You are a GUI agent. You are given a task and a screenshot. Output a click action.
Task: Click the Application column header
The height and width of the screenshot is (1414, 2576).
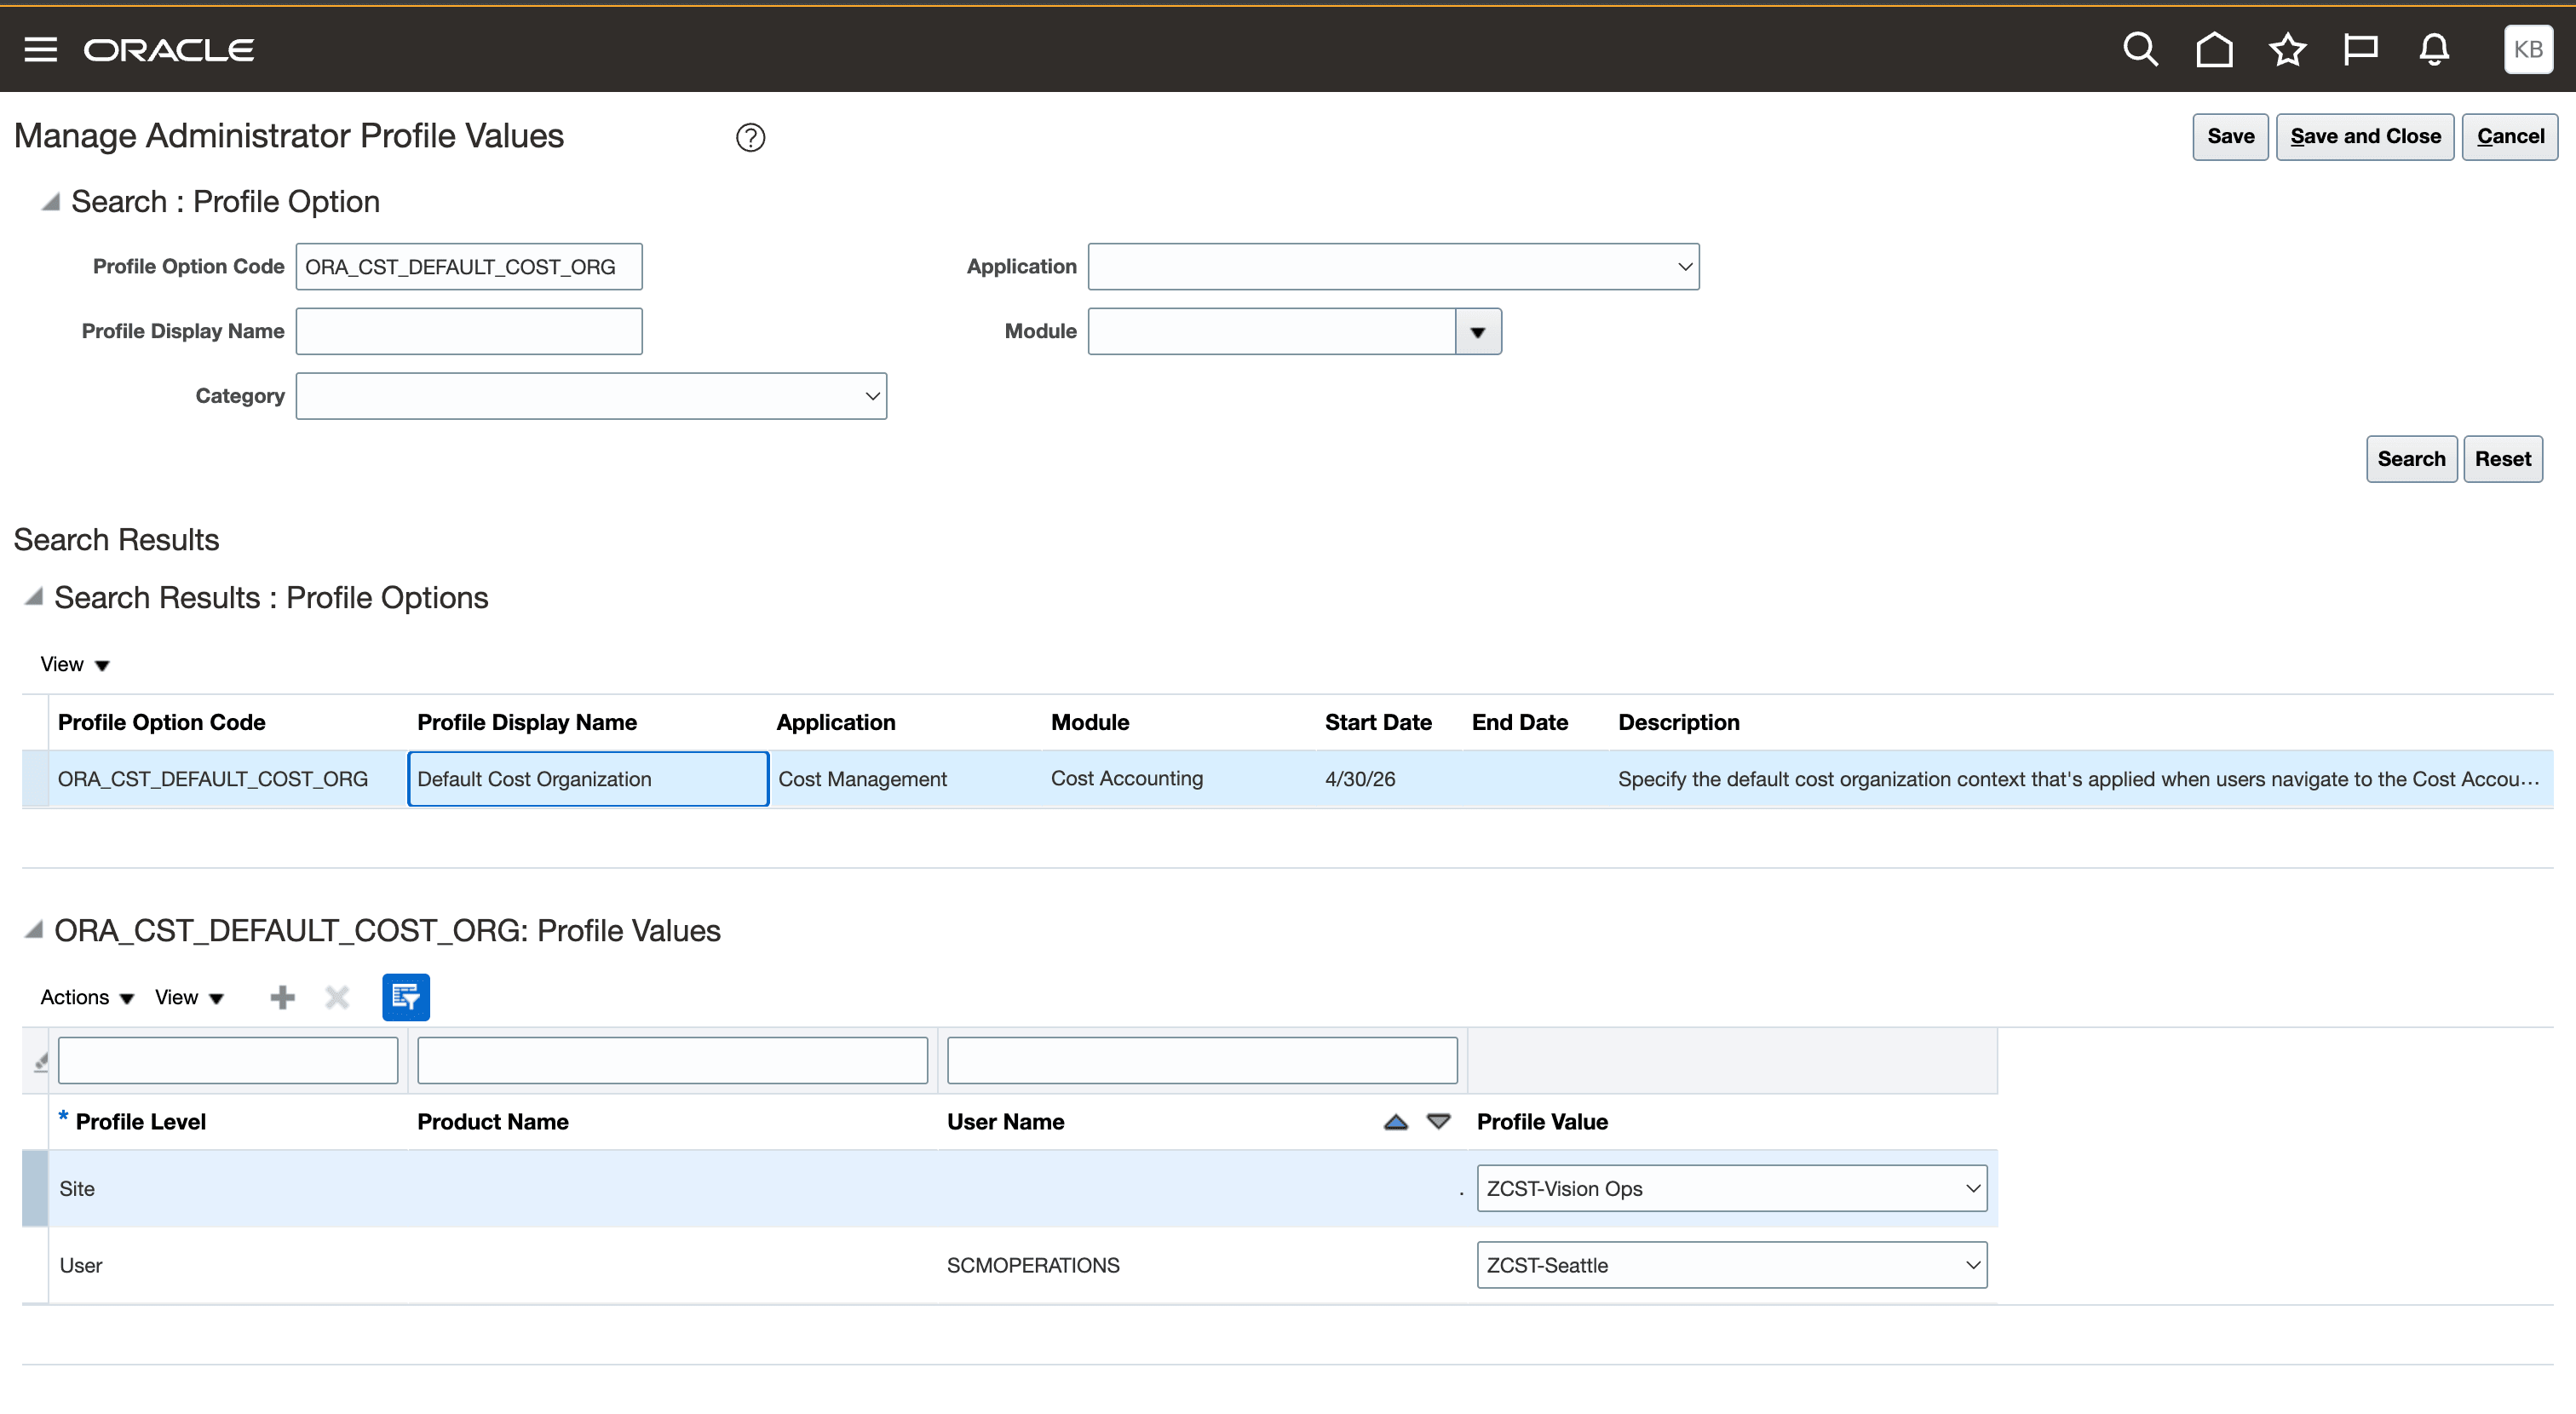(836, 722)
